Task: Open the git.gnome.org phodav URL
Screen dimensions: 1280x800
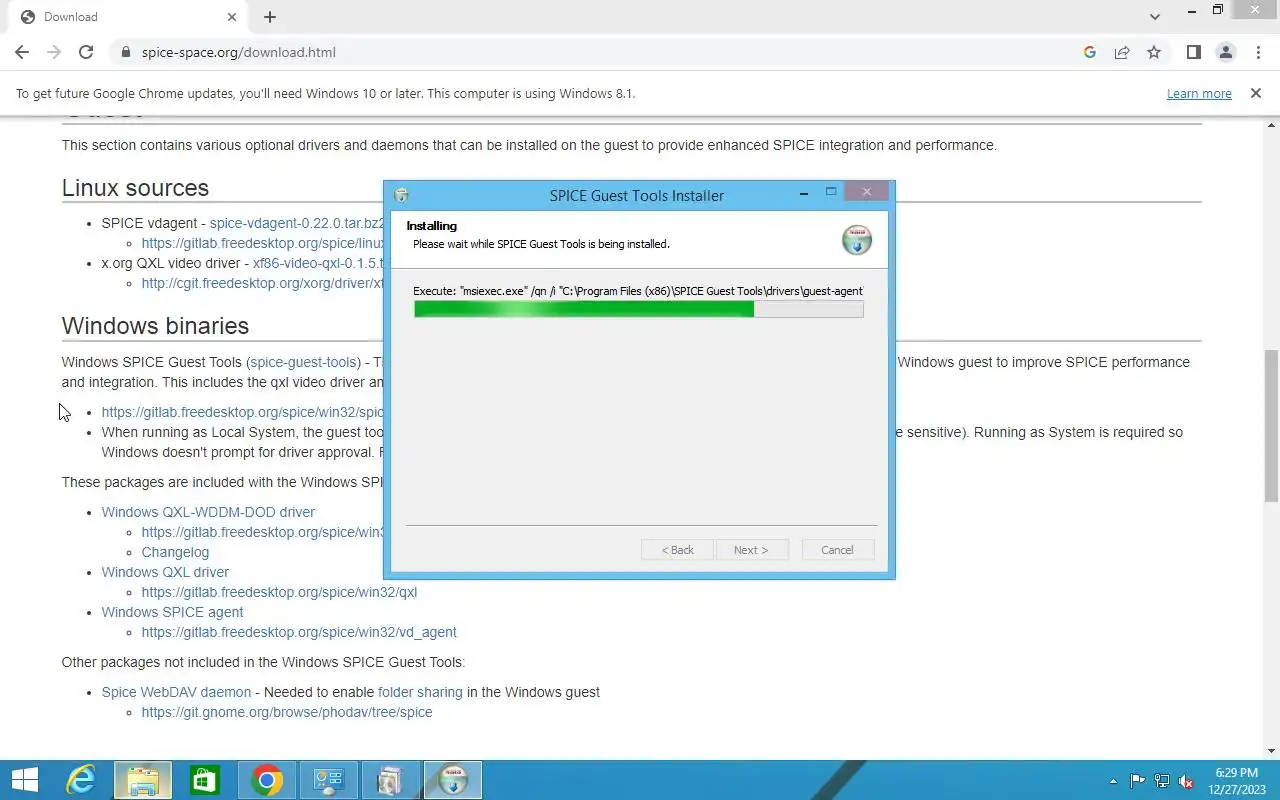Action: [x=287, y=712]
